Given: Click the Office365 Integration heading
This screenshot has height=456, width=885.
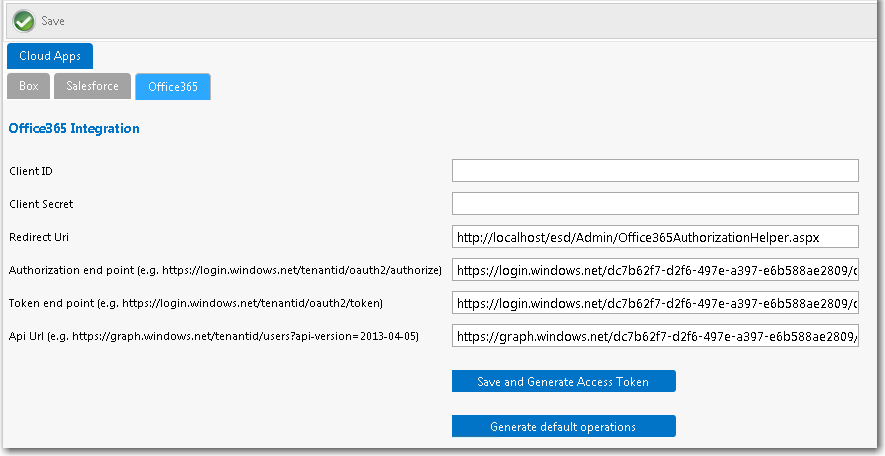Looking at the screenshot, I should click(74, 129).
